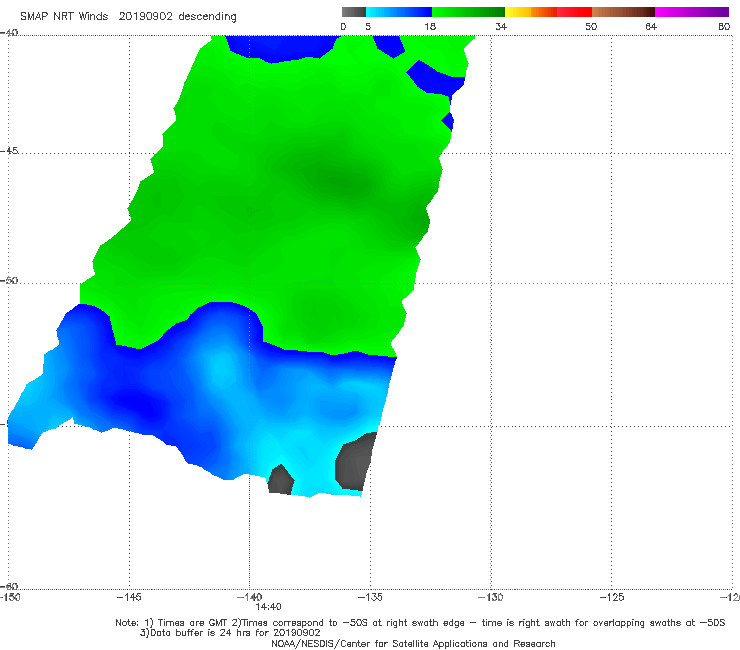Click the colorbar tick label '64'

click(x=651, y=26)
